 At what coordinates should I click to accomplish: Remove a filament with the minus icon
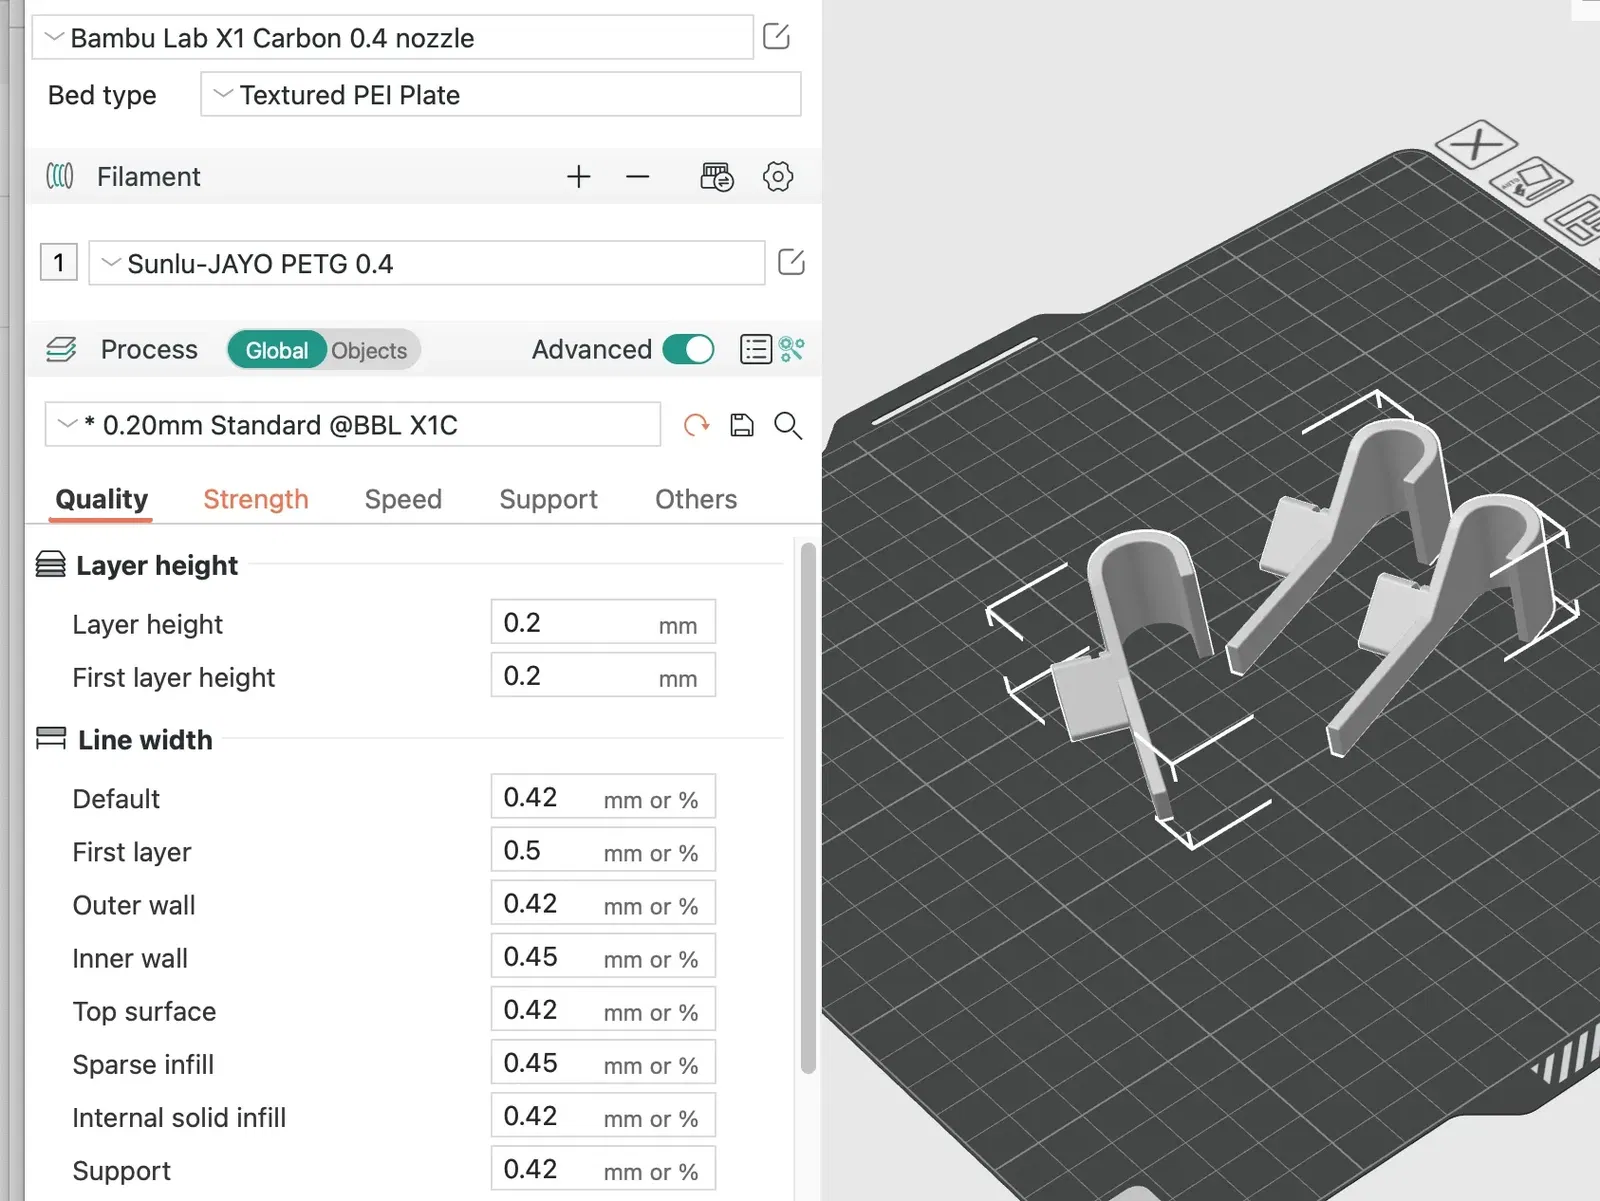pos(638,177)
